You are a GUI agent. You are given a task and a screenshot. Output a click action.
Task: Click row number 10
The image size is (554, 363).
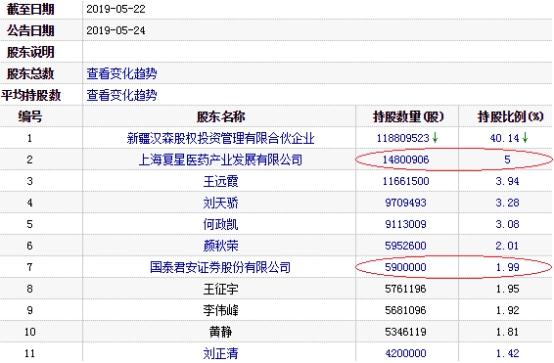coord(30,332)
